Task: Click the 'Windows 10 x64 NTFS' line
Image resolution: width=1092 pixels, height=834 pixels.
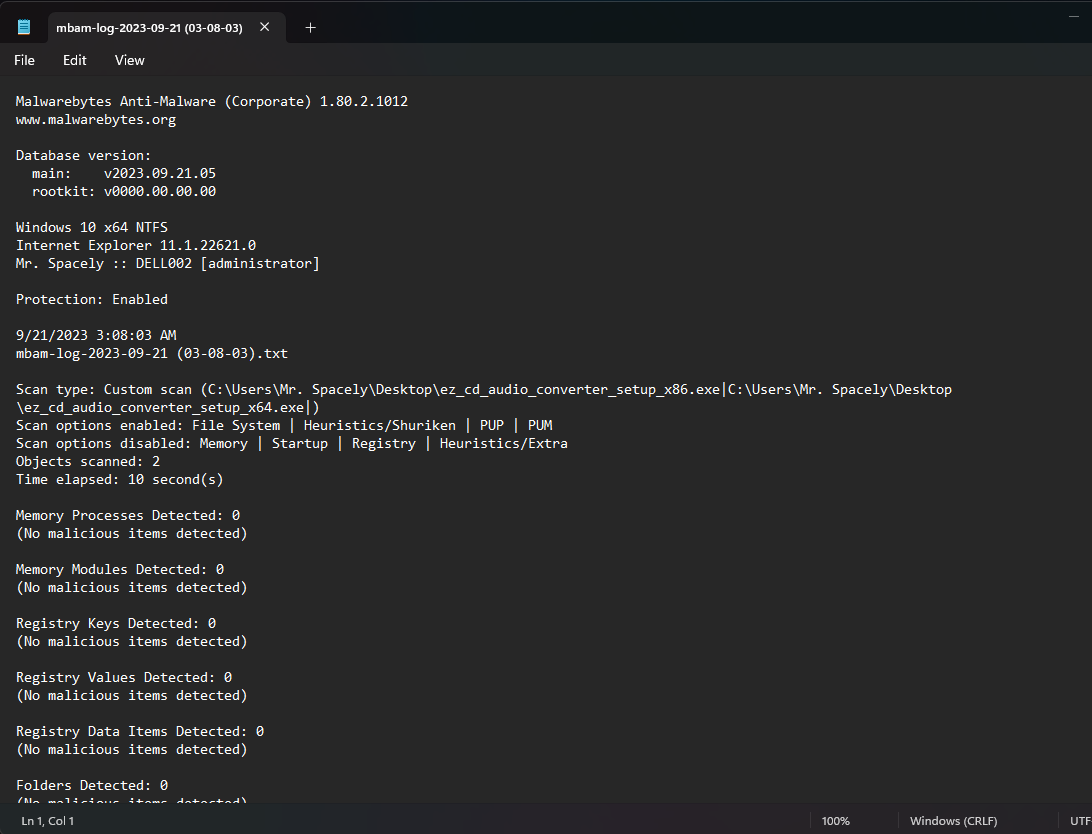Action: 92,228
